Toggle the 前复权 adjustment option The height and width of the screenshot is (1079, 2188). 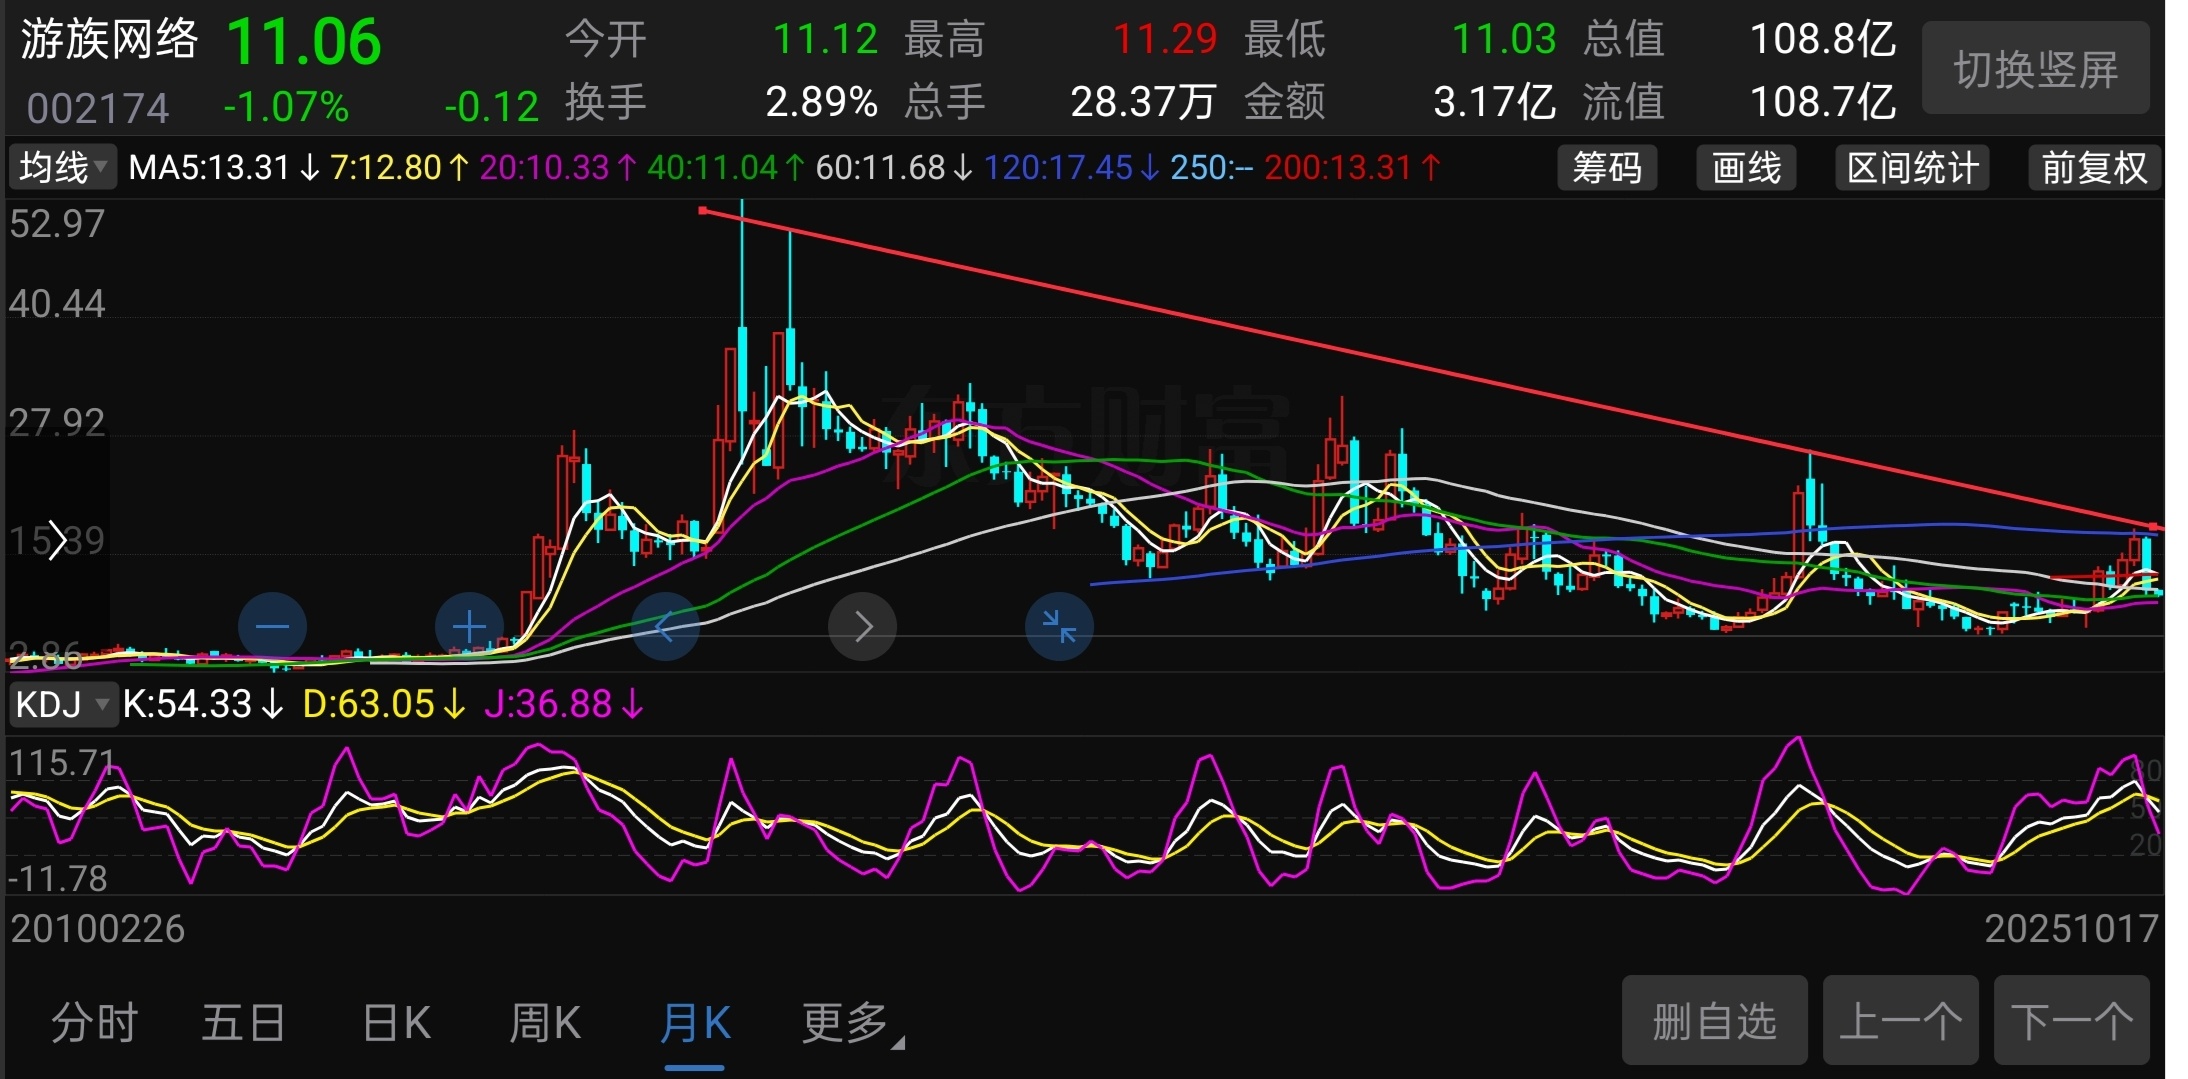click(x=2094, y=167)
